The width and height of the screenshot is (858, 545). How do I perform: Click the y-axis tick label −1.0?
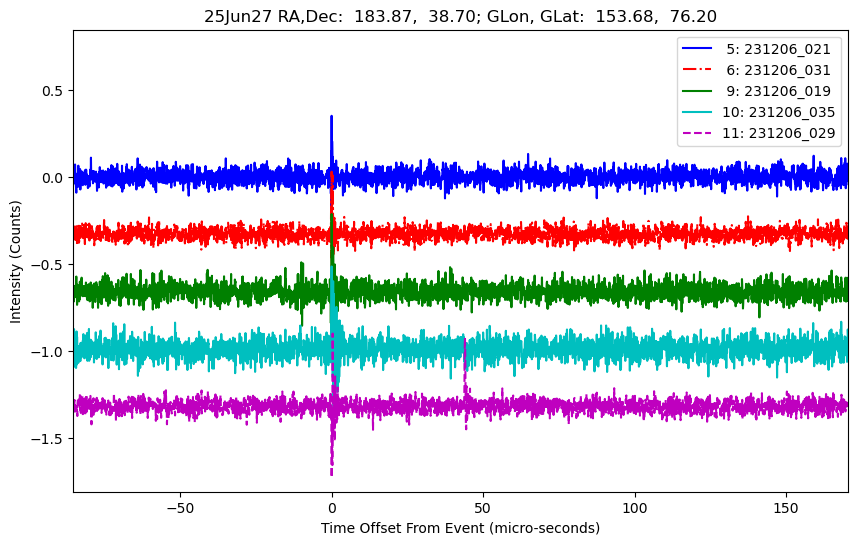48,352
